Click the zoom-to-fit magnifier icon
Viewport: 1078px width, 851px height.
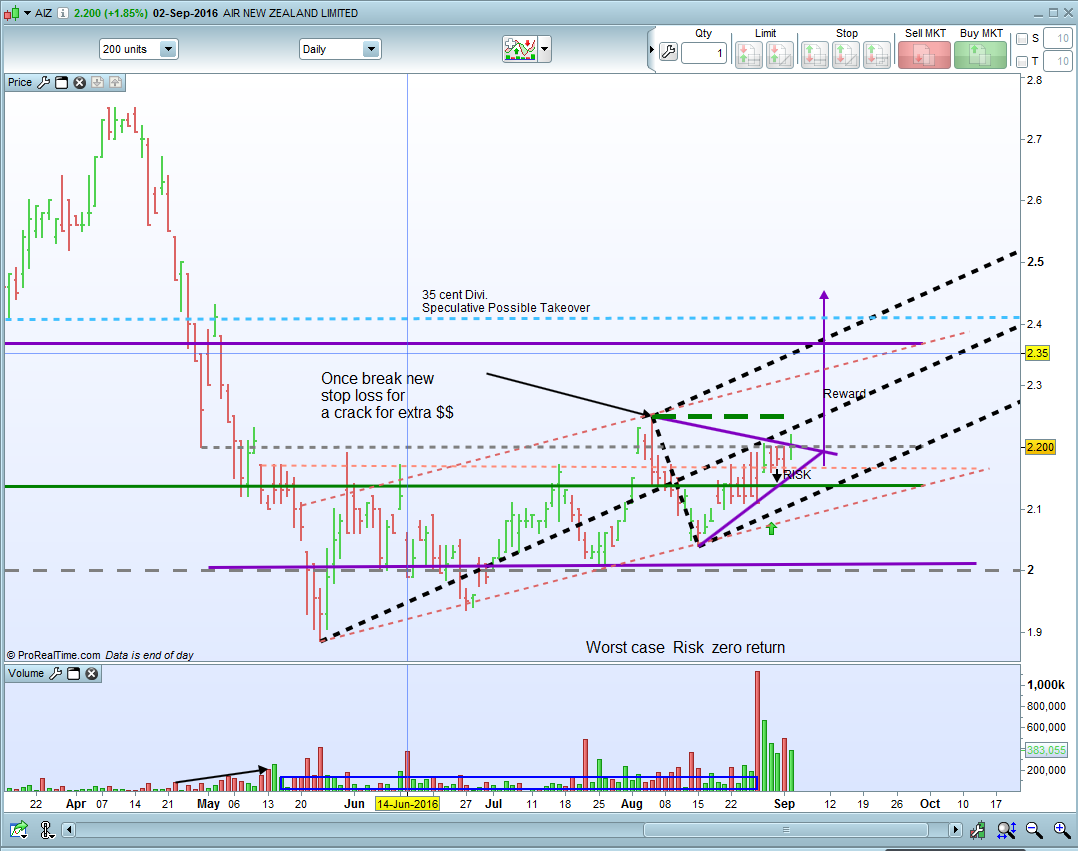pyautogui.click(x=1006, y=830)
